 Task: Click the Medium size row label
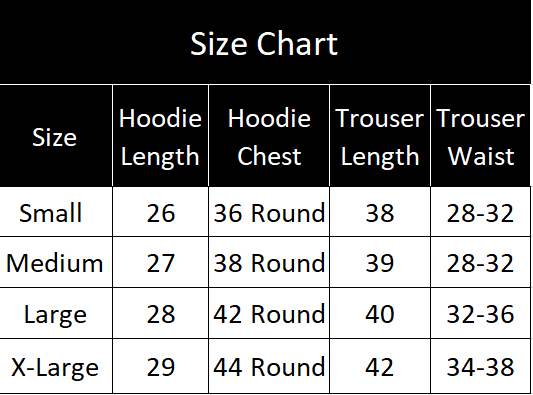click(x=56, y=262)
